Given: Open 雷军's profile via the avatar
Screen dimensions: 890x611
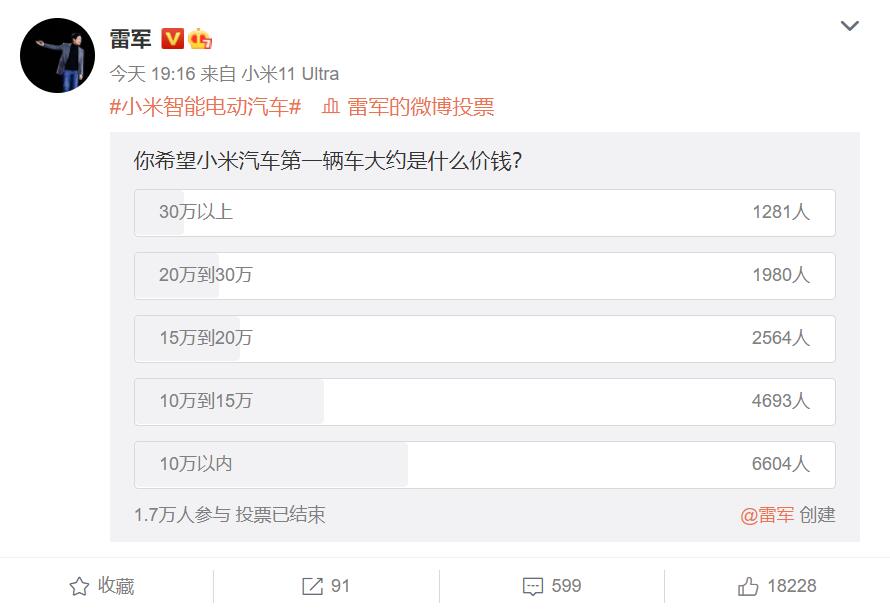Looking at the screenshot, I should pyautogui.click(x=57, y=56).
